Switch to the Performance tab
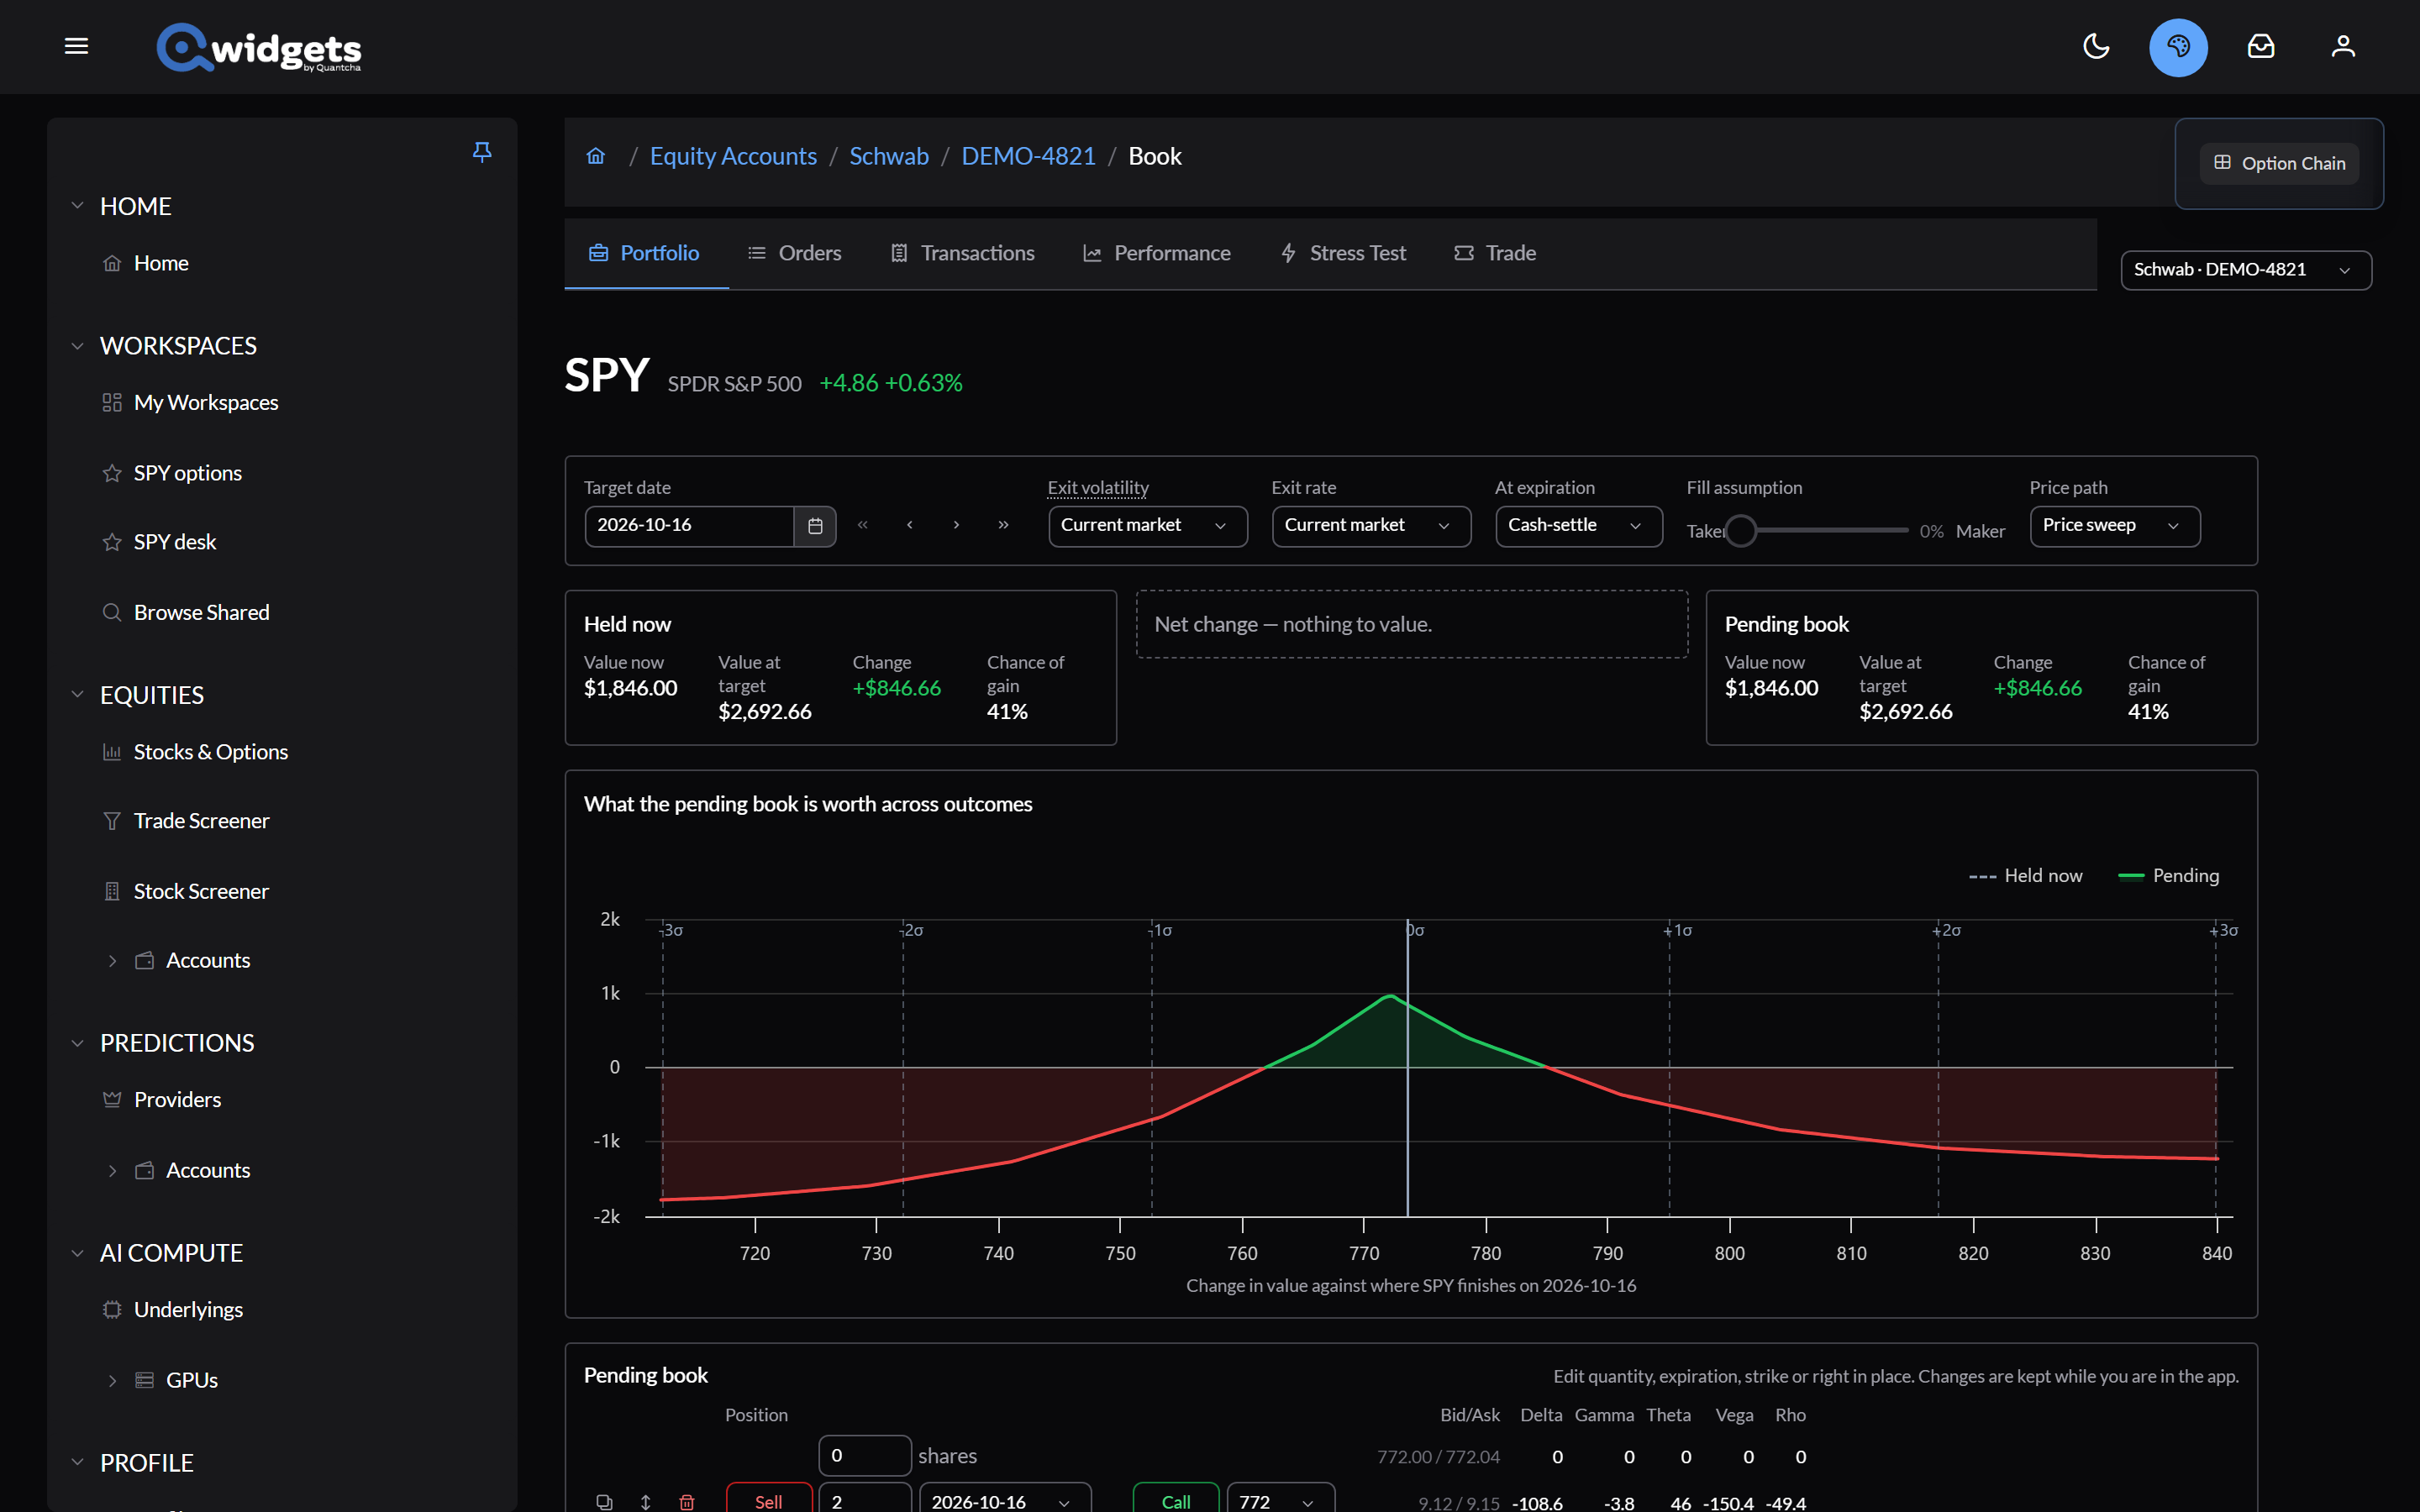 click(1157, 253)
